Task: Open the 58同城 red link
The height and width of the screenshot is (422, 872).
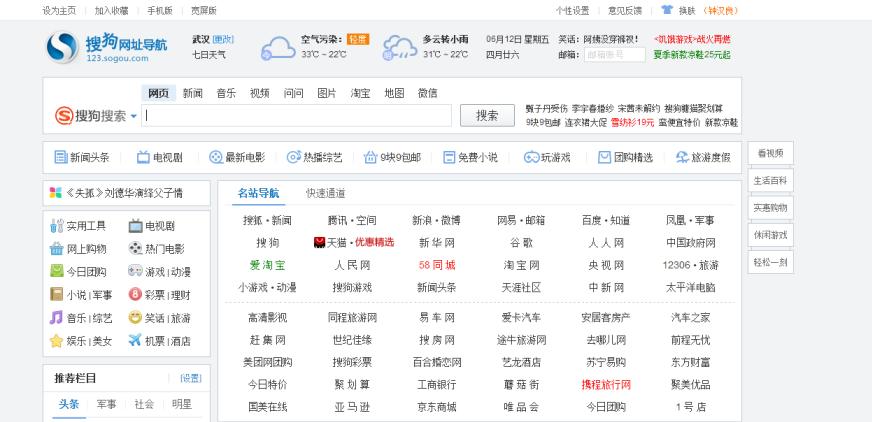Action: (x=437, y=265)
